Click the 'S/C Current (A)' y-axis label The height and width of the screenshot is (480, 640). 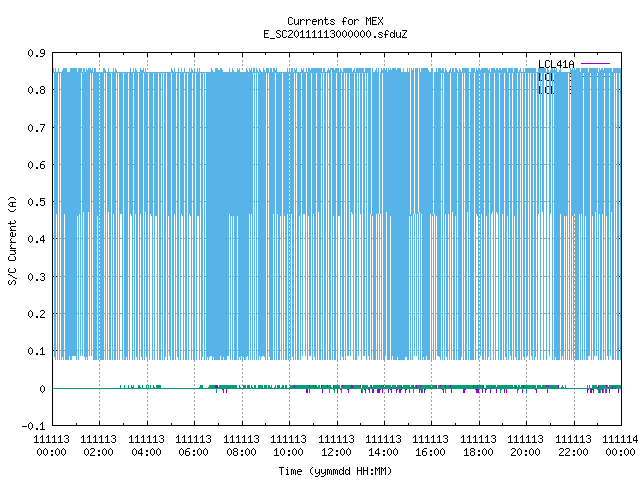point(12,240)
